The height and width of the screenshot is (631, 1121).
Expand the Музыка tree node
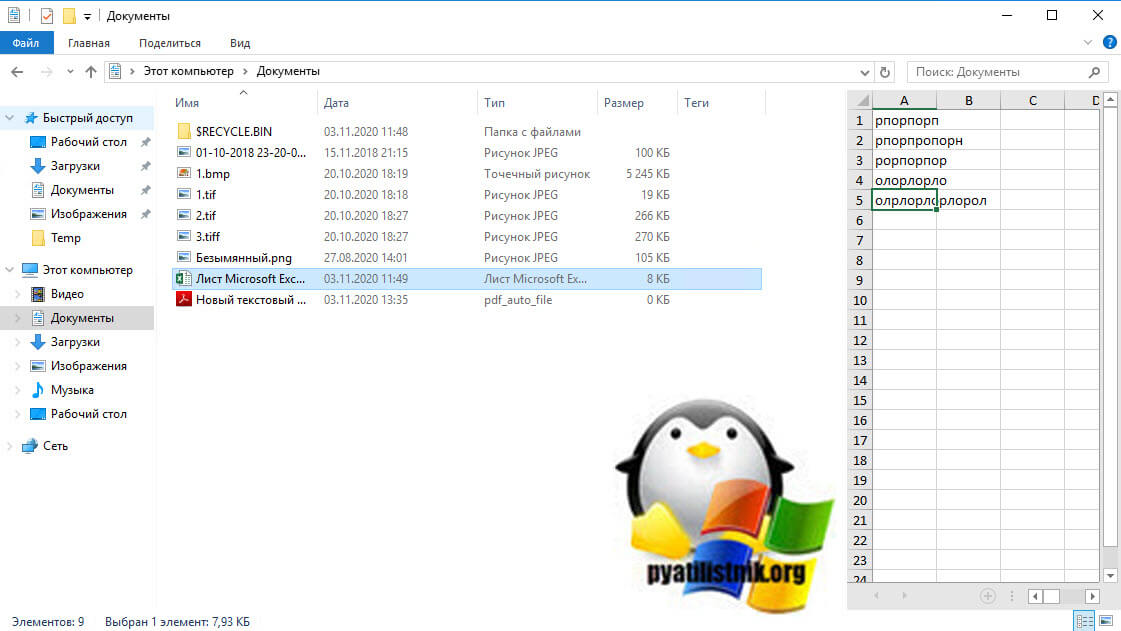point(18,390)
